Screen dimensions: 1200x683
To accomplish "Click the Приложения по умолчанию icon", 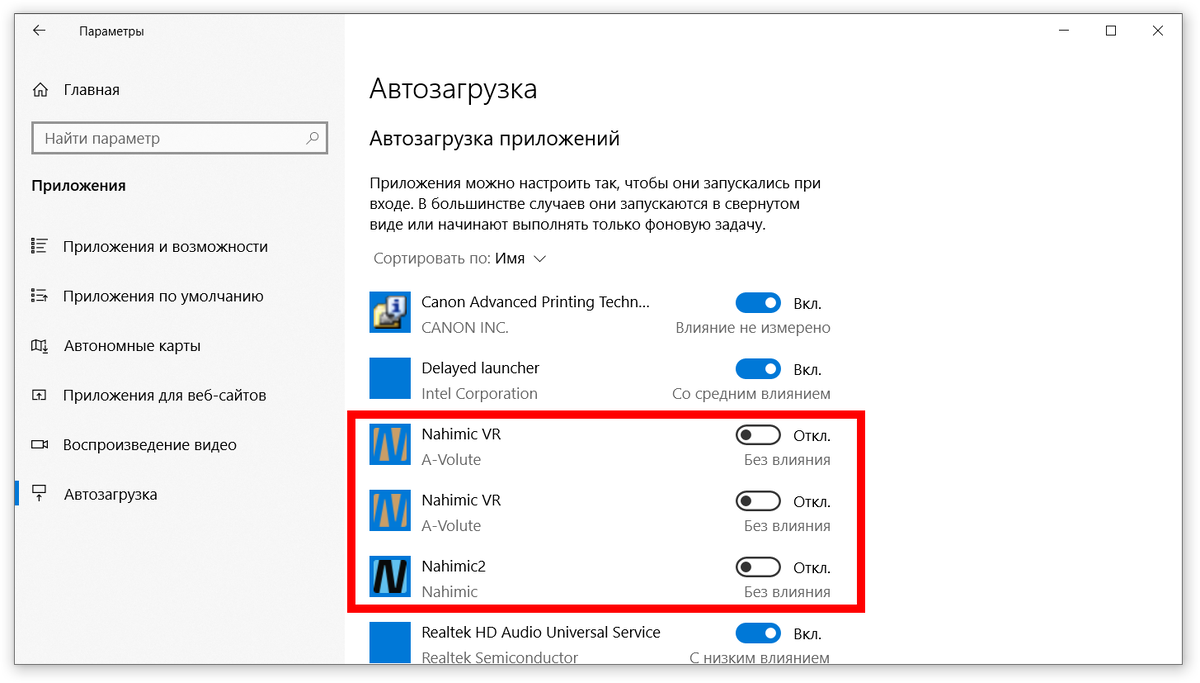I will coord(40,296).
